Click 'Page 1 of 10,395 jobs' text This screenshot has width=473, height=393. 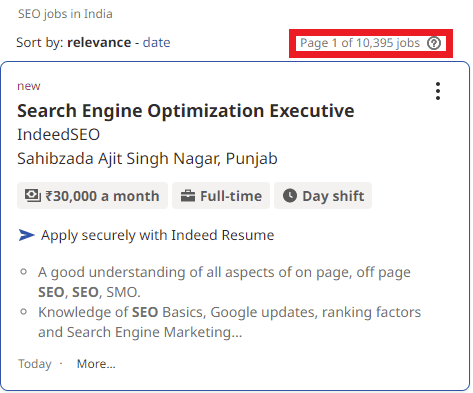[360, 43]
